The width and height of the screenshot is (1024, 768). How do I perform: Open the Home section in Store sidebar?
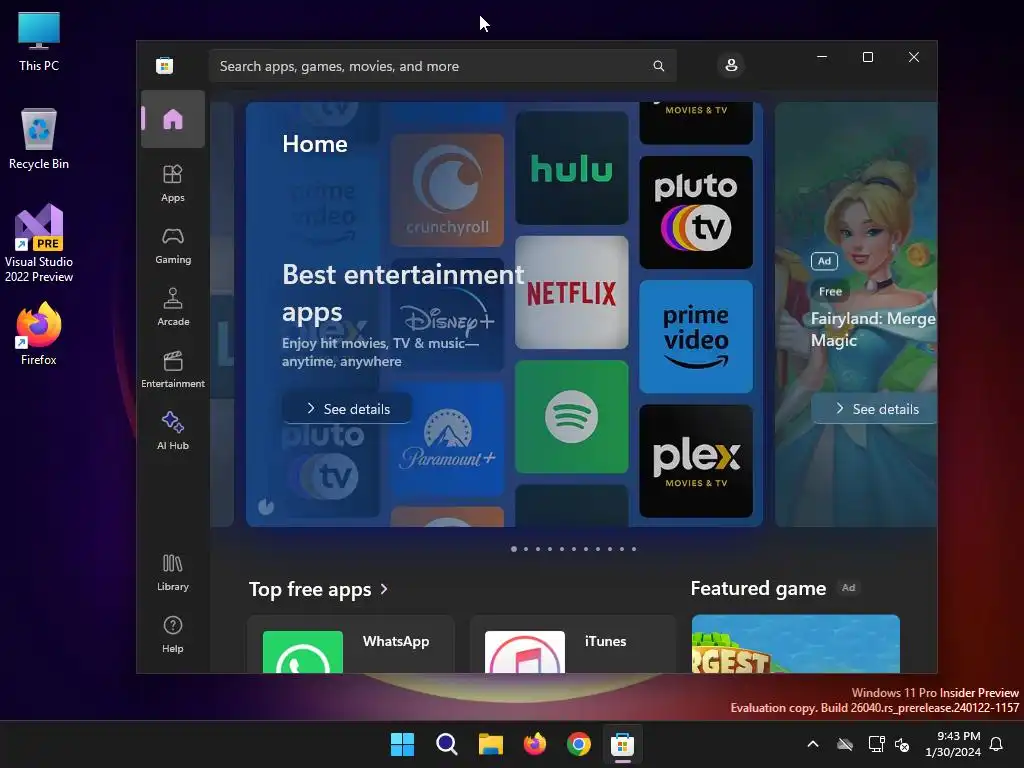[x=173, y=120]
